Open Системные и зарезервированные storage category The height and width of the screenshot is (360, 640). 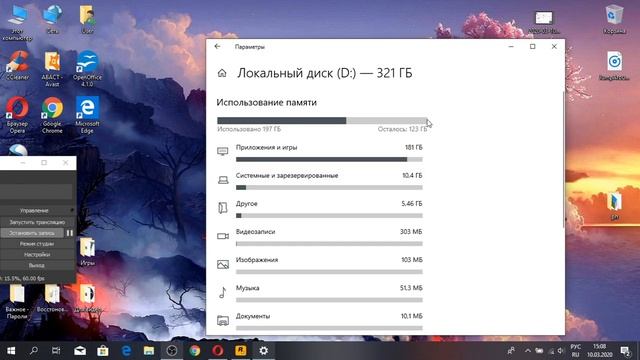point(320,181)
